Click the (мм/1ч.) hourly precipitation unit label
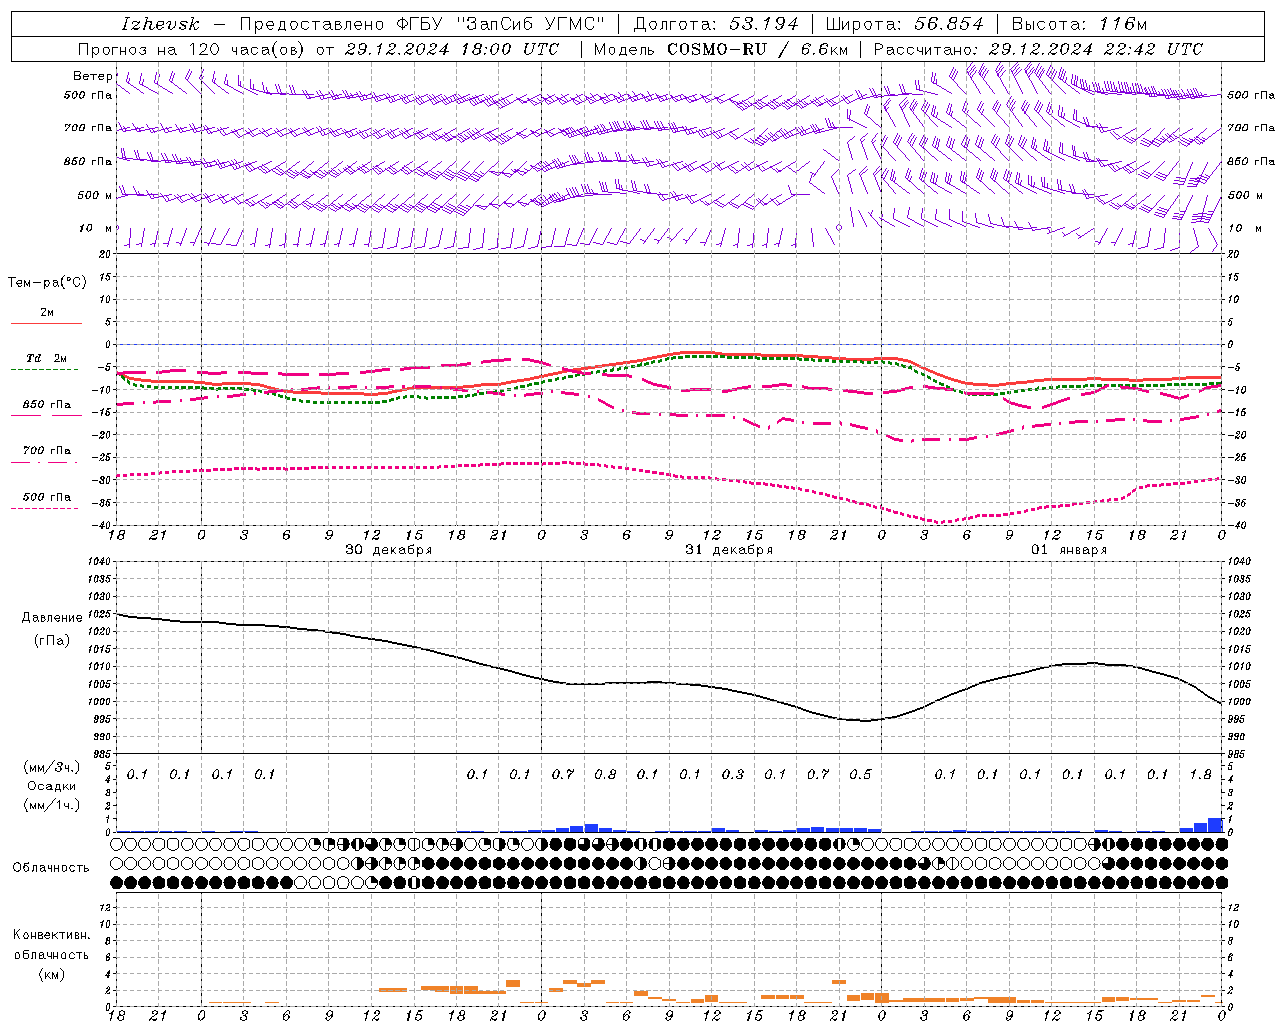The image size is (1280, 1024). [52, 805]
